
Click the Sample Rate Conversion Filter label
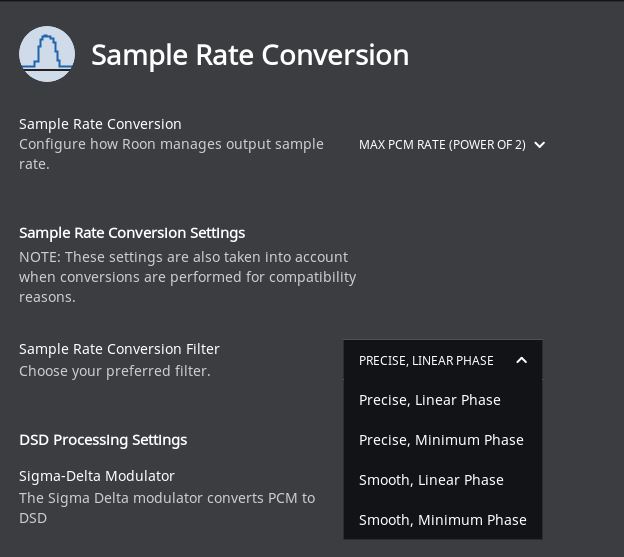pyautogui.click(x=119, y=349)
